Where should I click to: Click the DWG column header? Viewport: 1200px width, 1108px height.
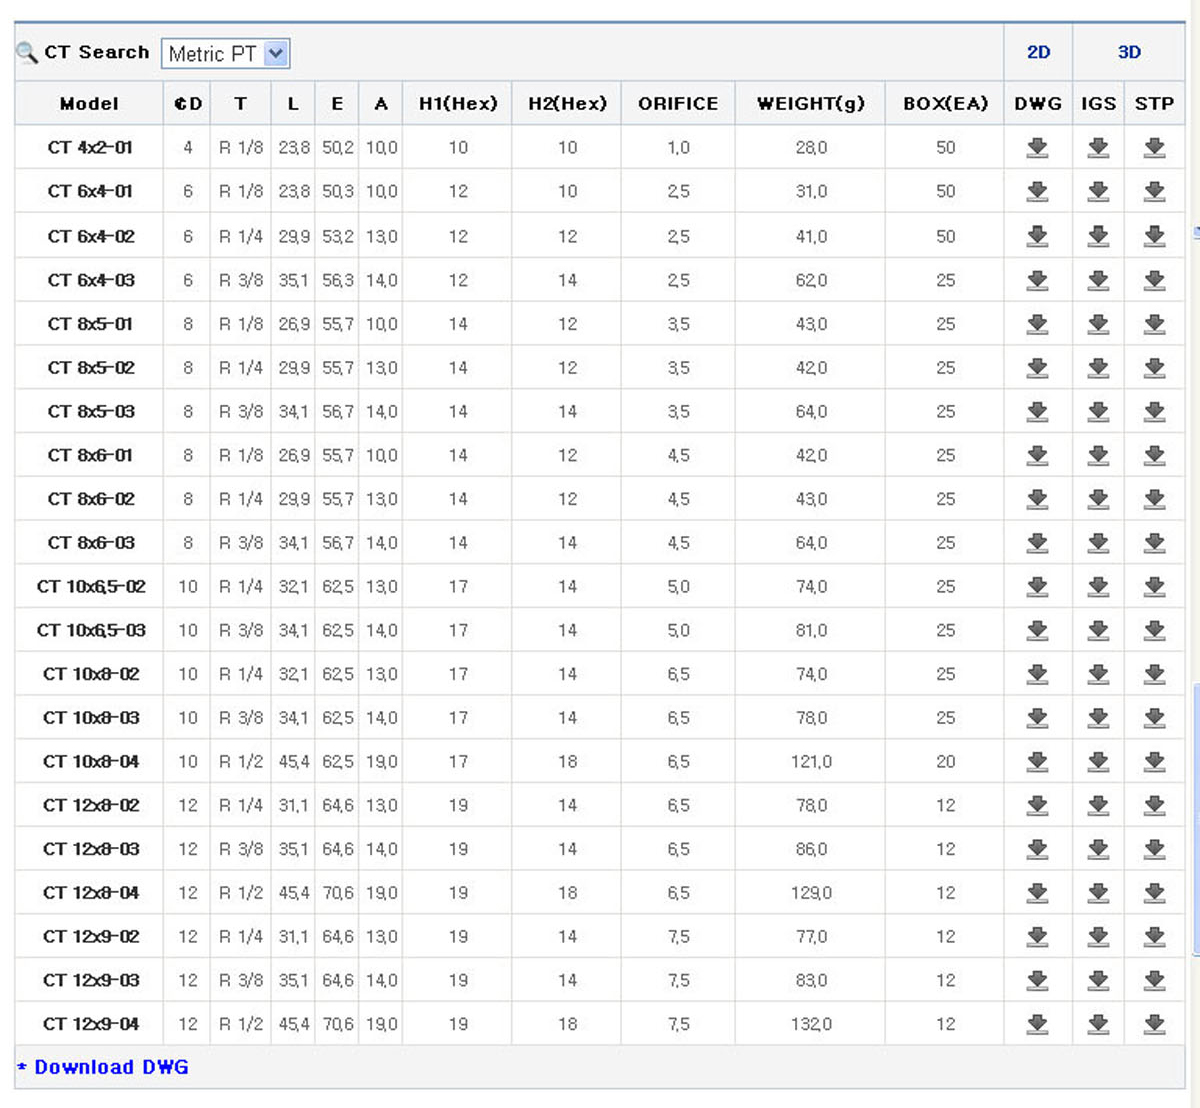[1038, 104]
